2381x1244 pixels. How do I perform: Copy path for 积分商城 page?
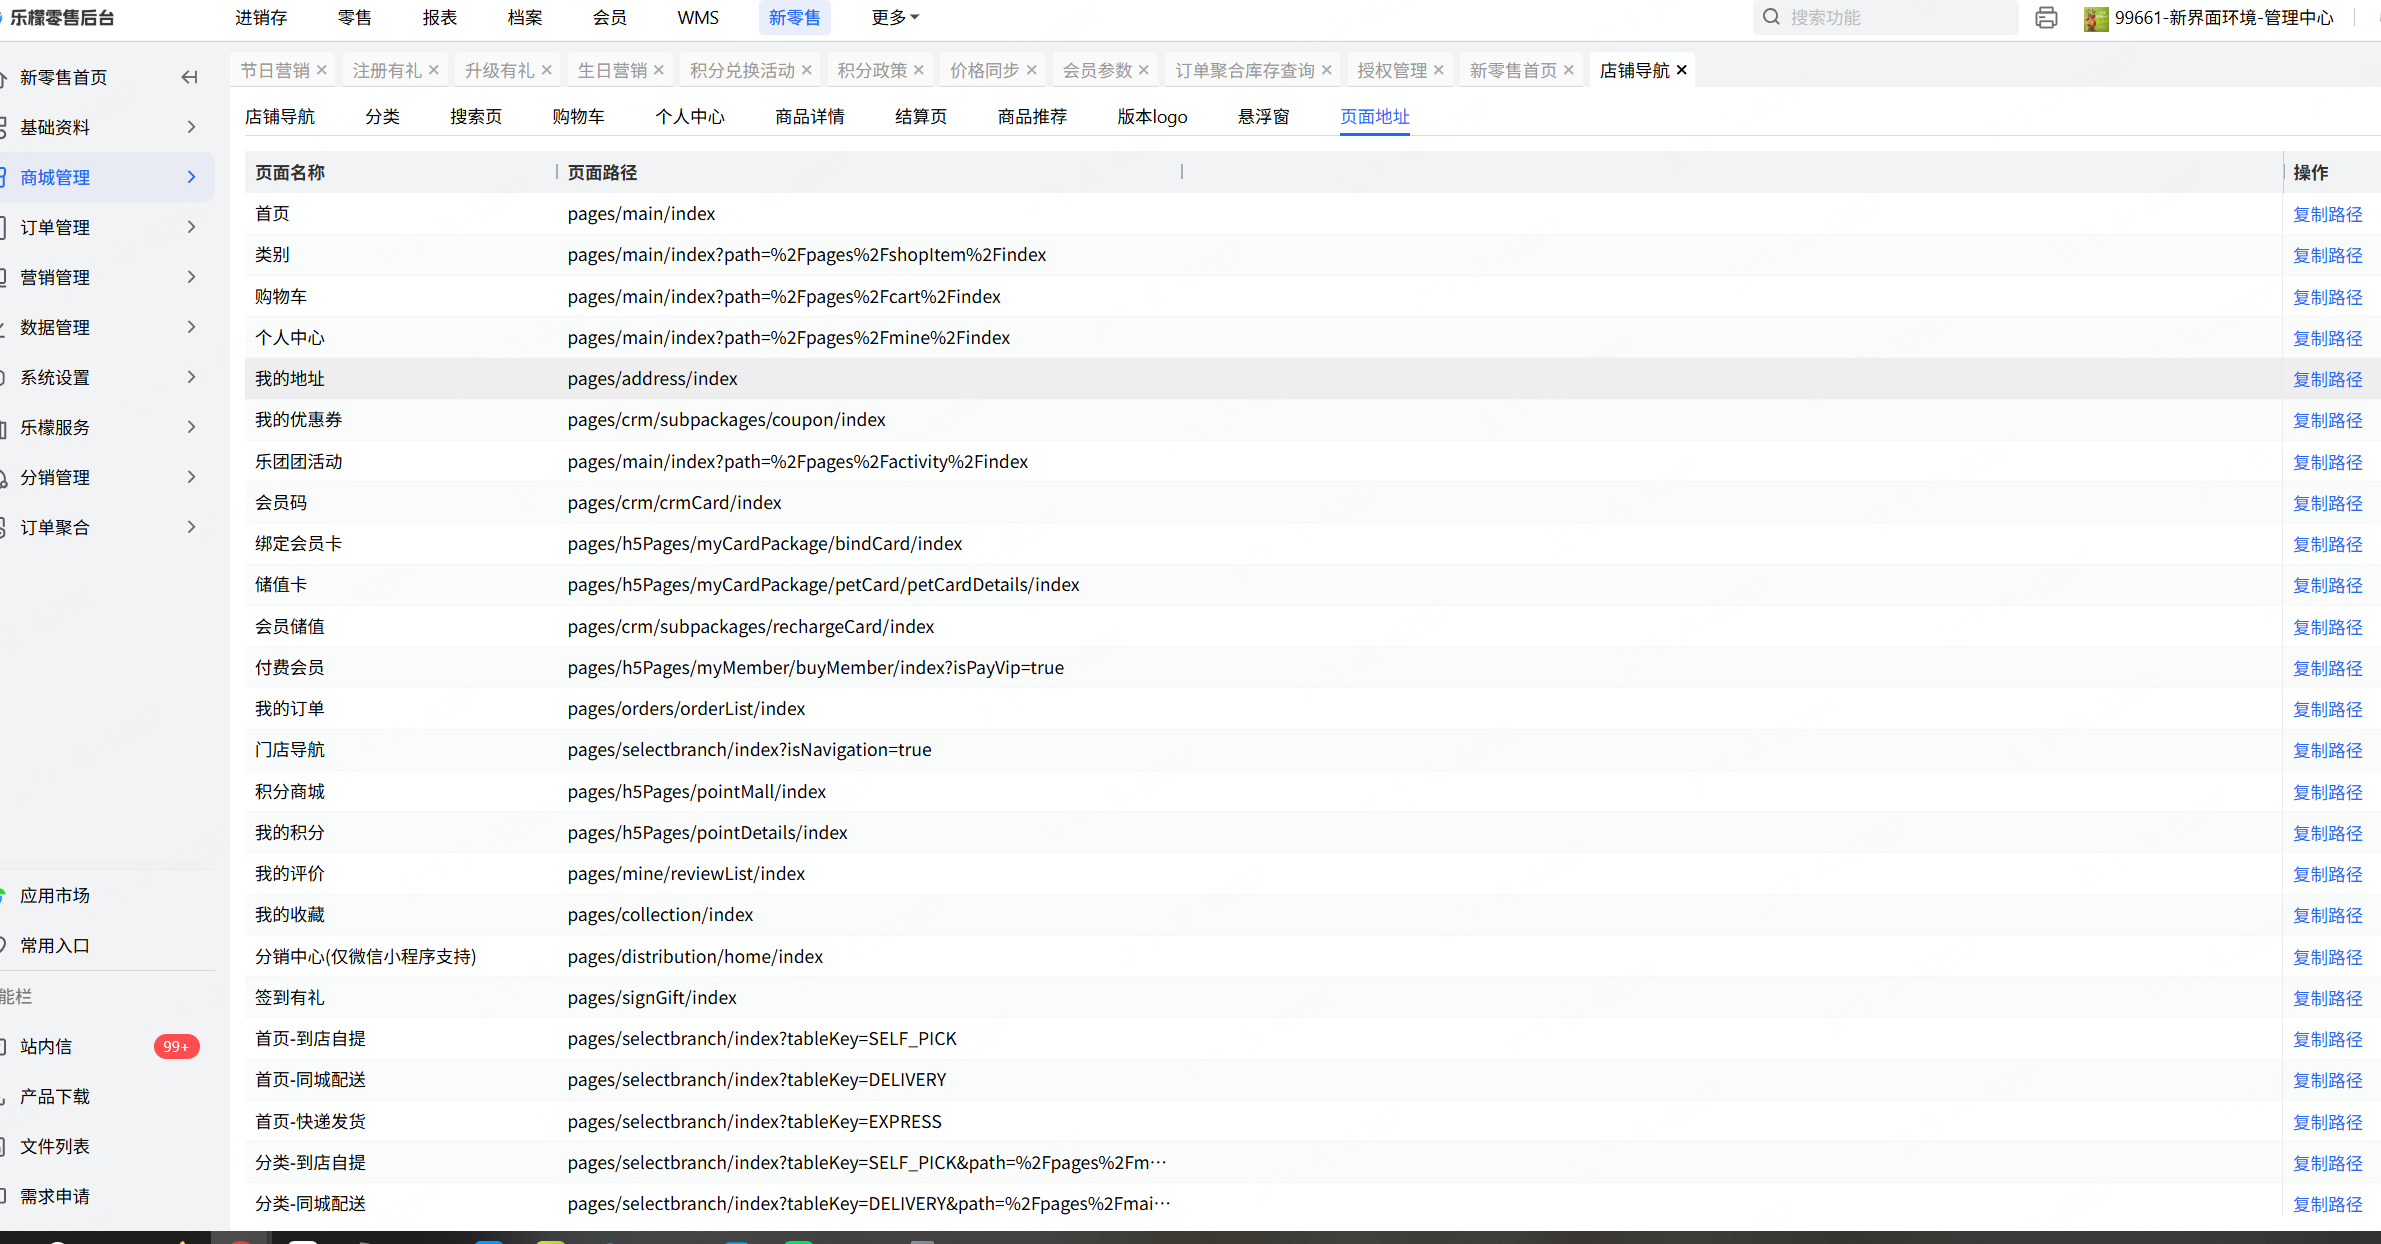[x=2327, y=792]
